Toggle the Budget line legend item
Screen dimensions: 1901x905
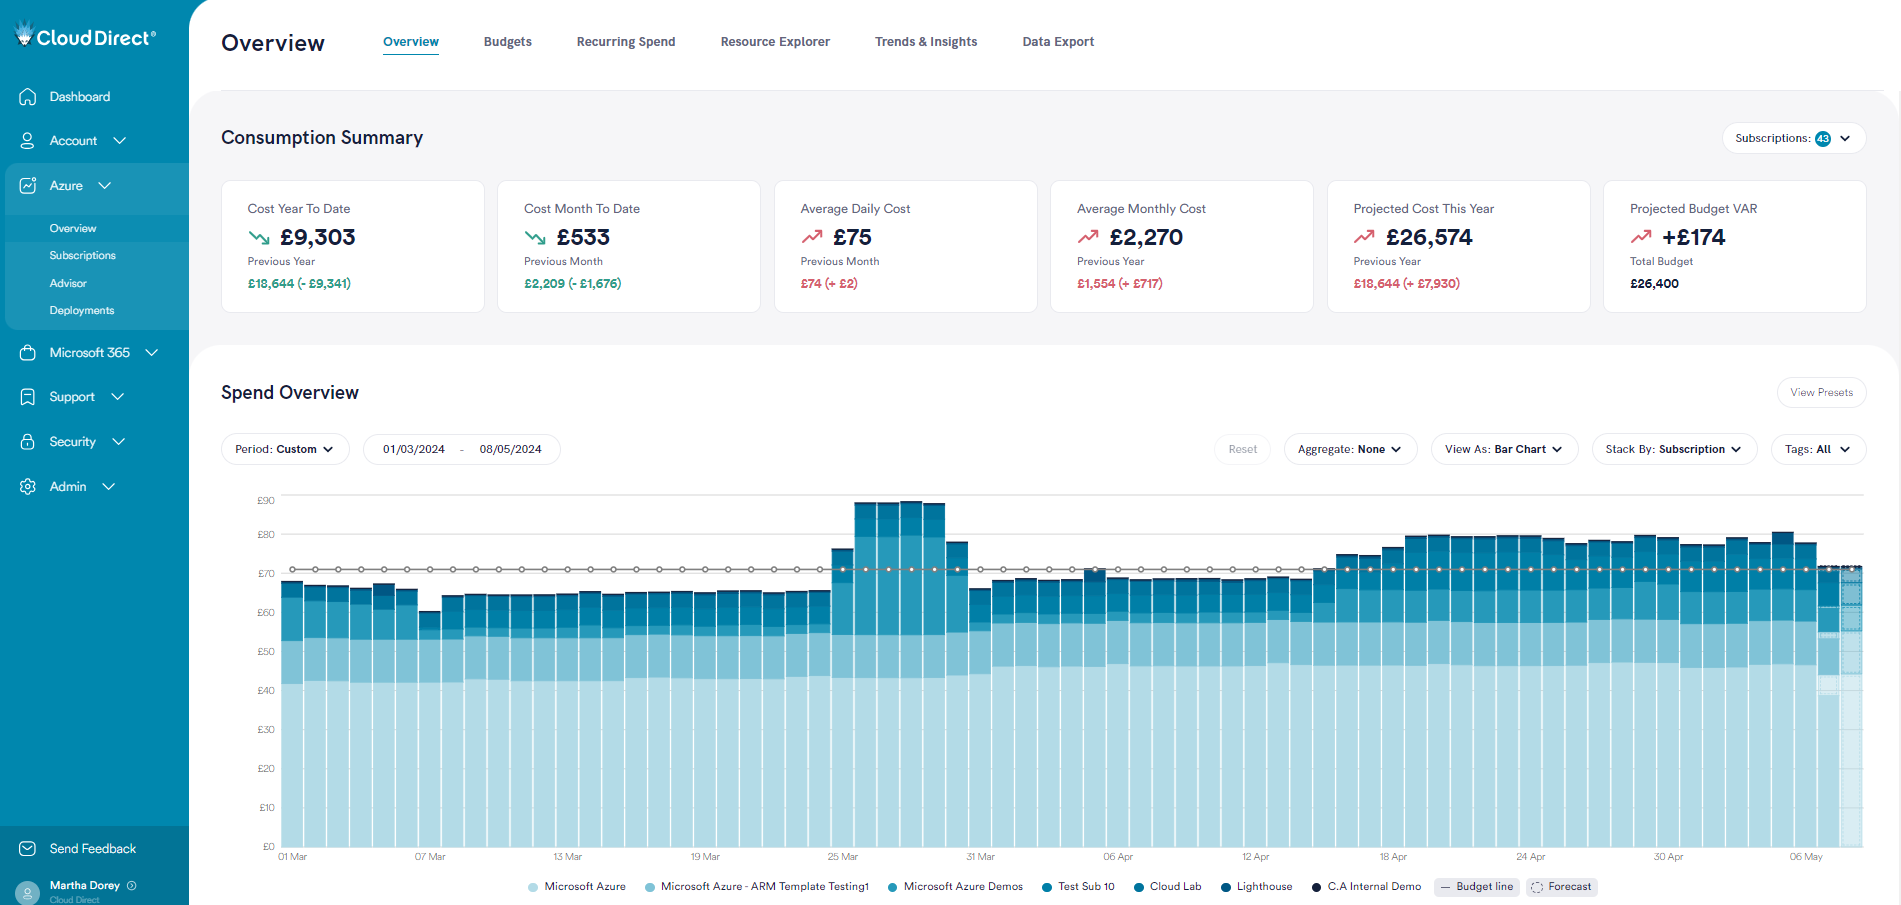(1477, 887)
